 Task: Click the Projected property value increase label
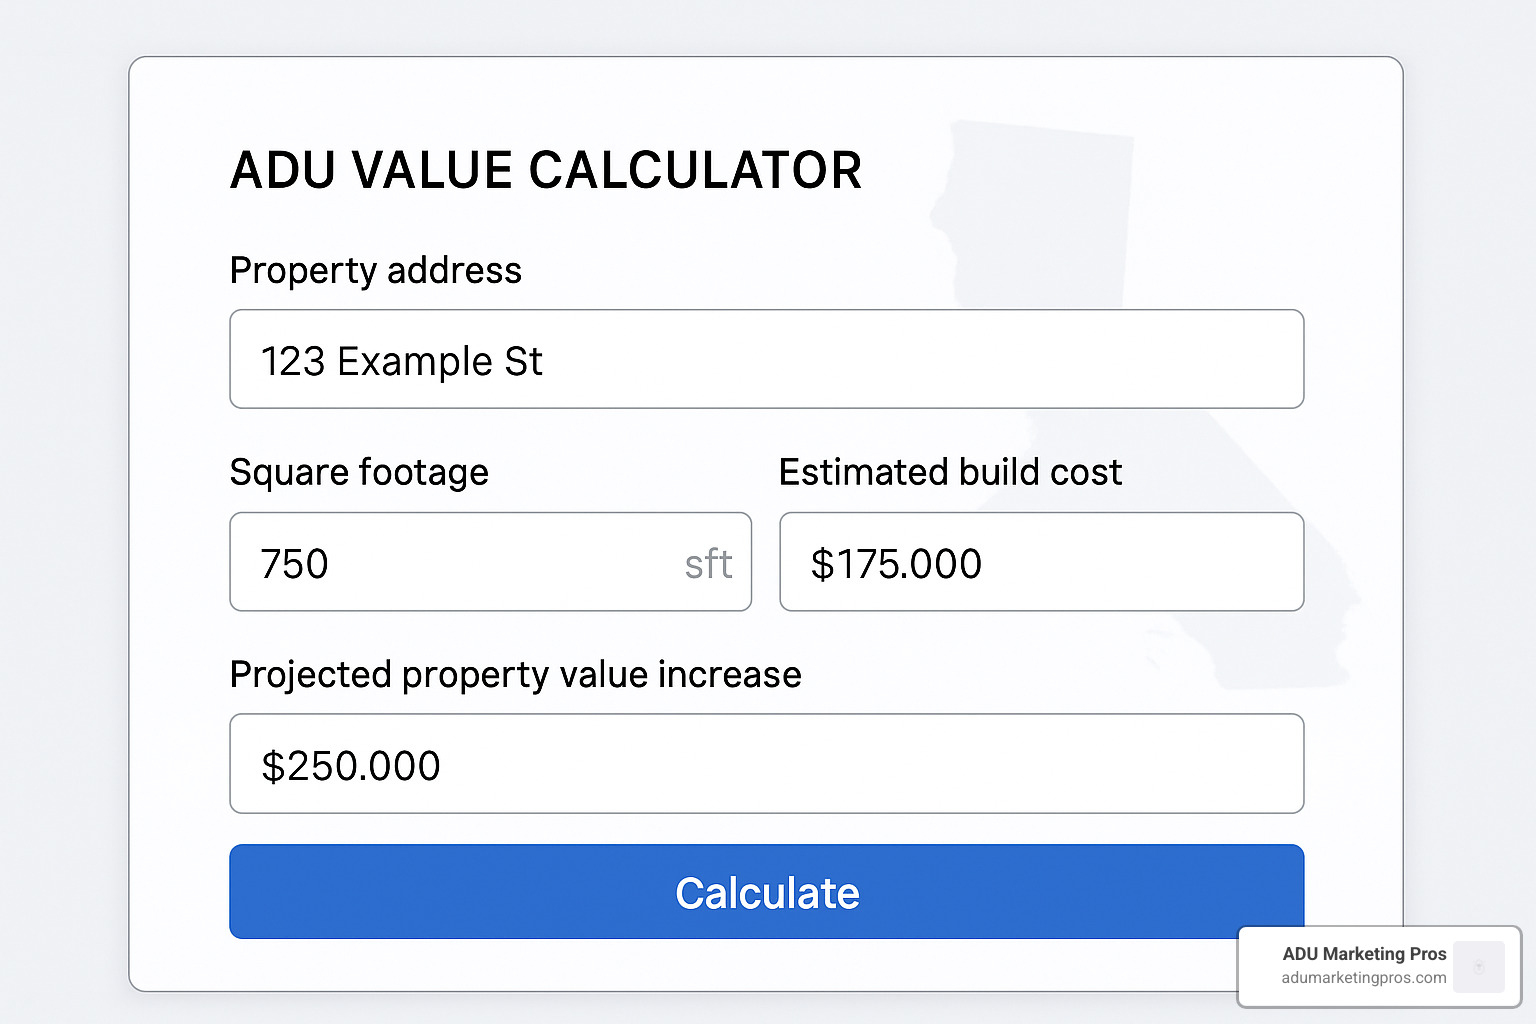[x=515, y=675]
